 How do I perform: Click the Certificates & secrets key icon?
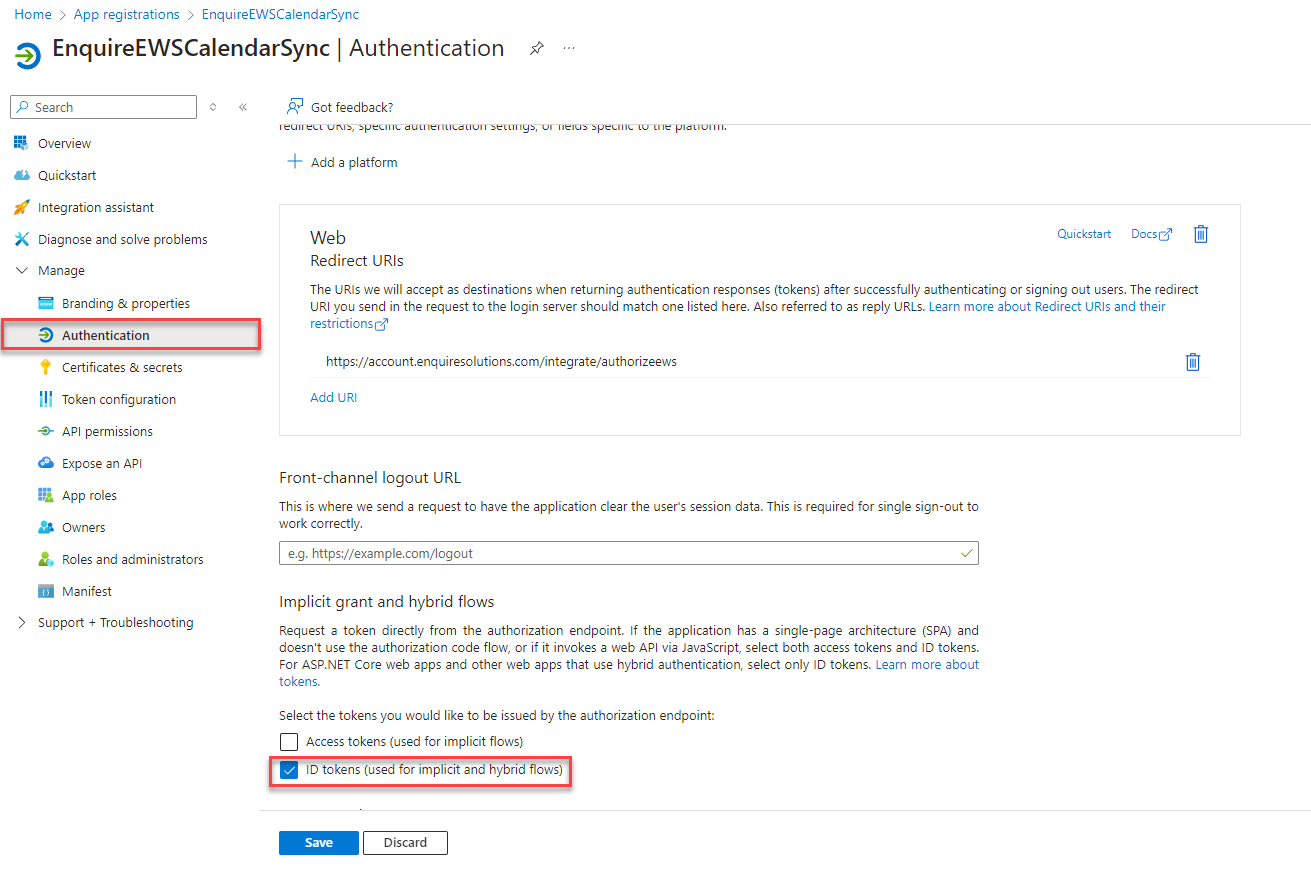(45, 367)
